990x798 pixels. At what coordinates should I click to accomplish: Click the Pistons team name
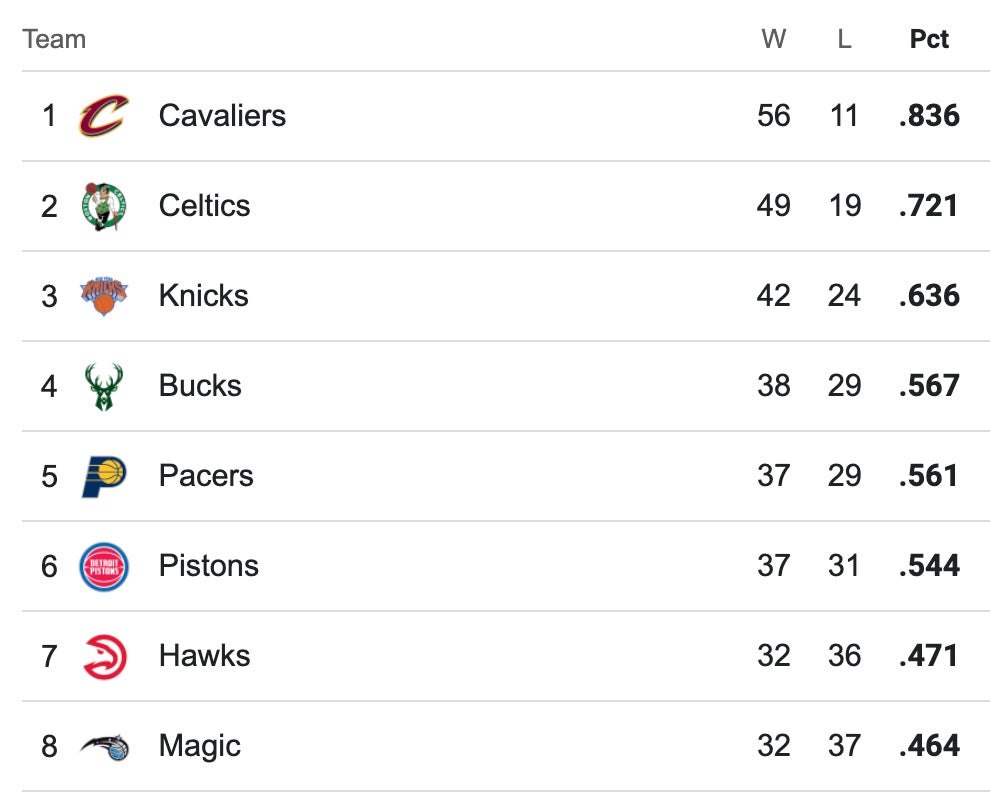[208, 566]
